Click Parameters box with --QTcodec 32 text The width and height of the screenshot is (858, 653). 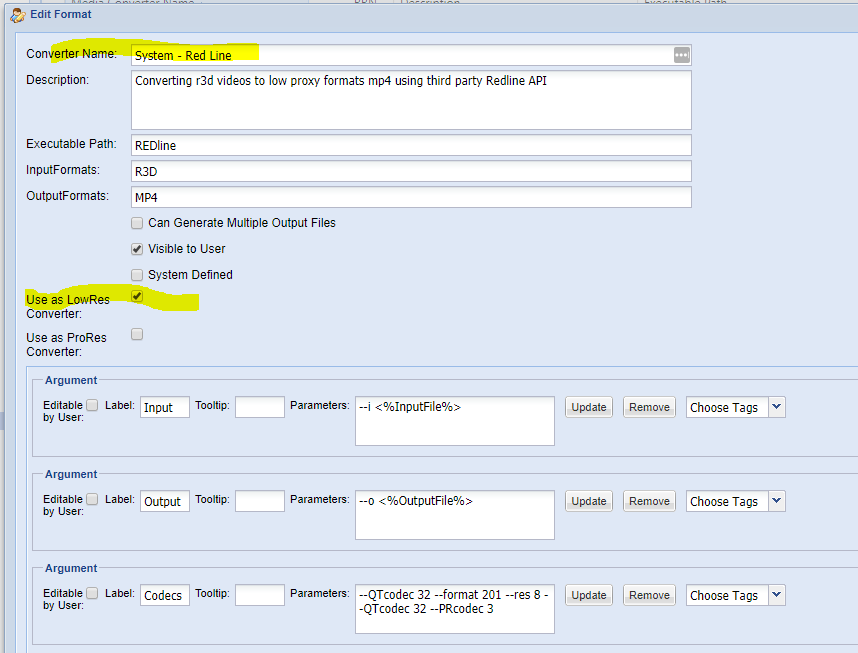click(455, 609)
